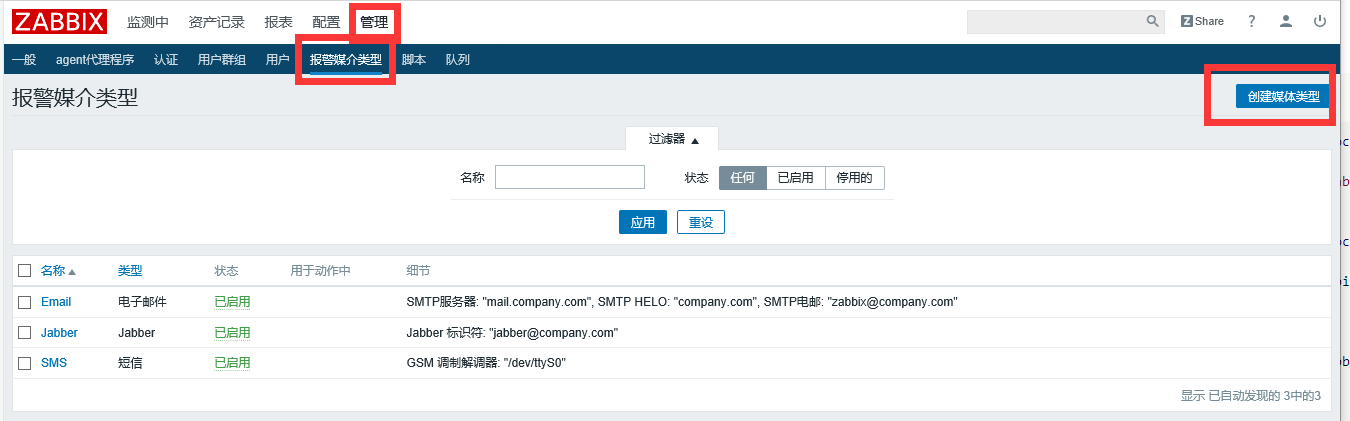Sort the table by 类型 column

130,271
